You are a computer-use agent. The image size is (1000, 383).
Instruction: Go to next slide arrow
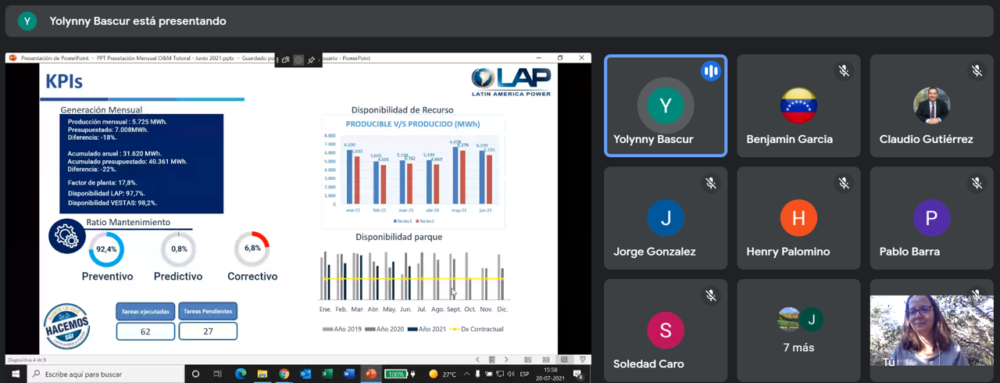[506, 359]
